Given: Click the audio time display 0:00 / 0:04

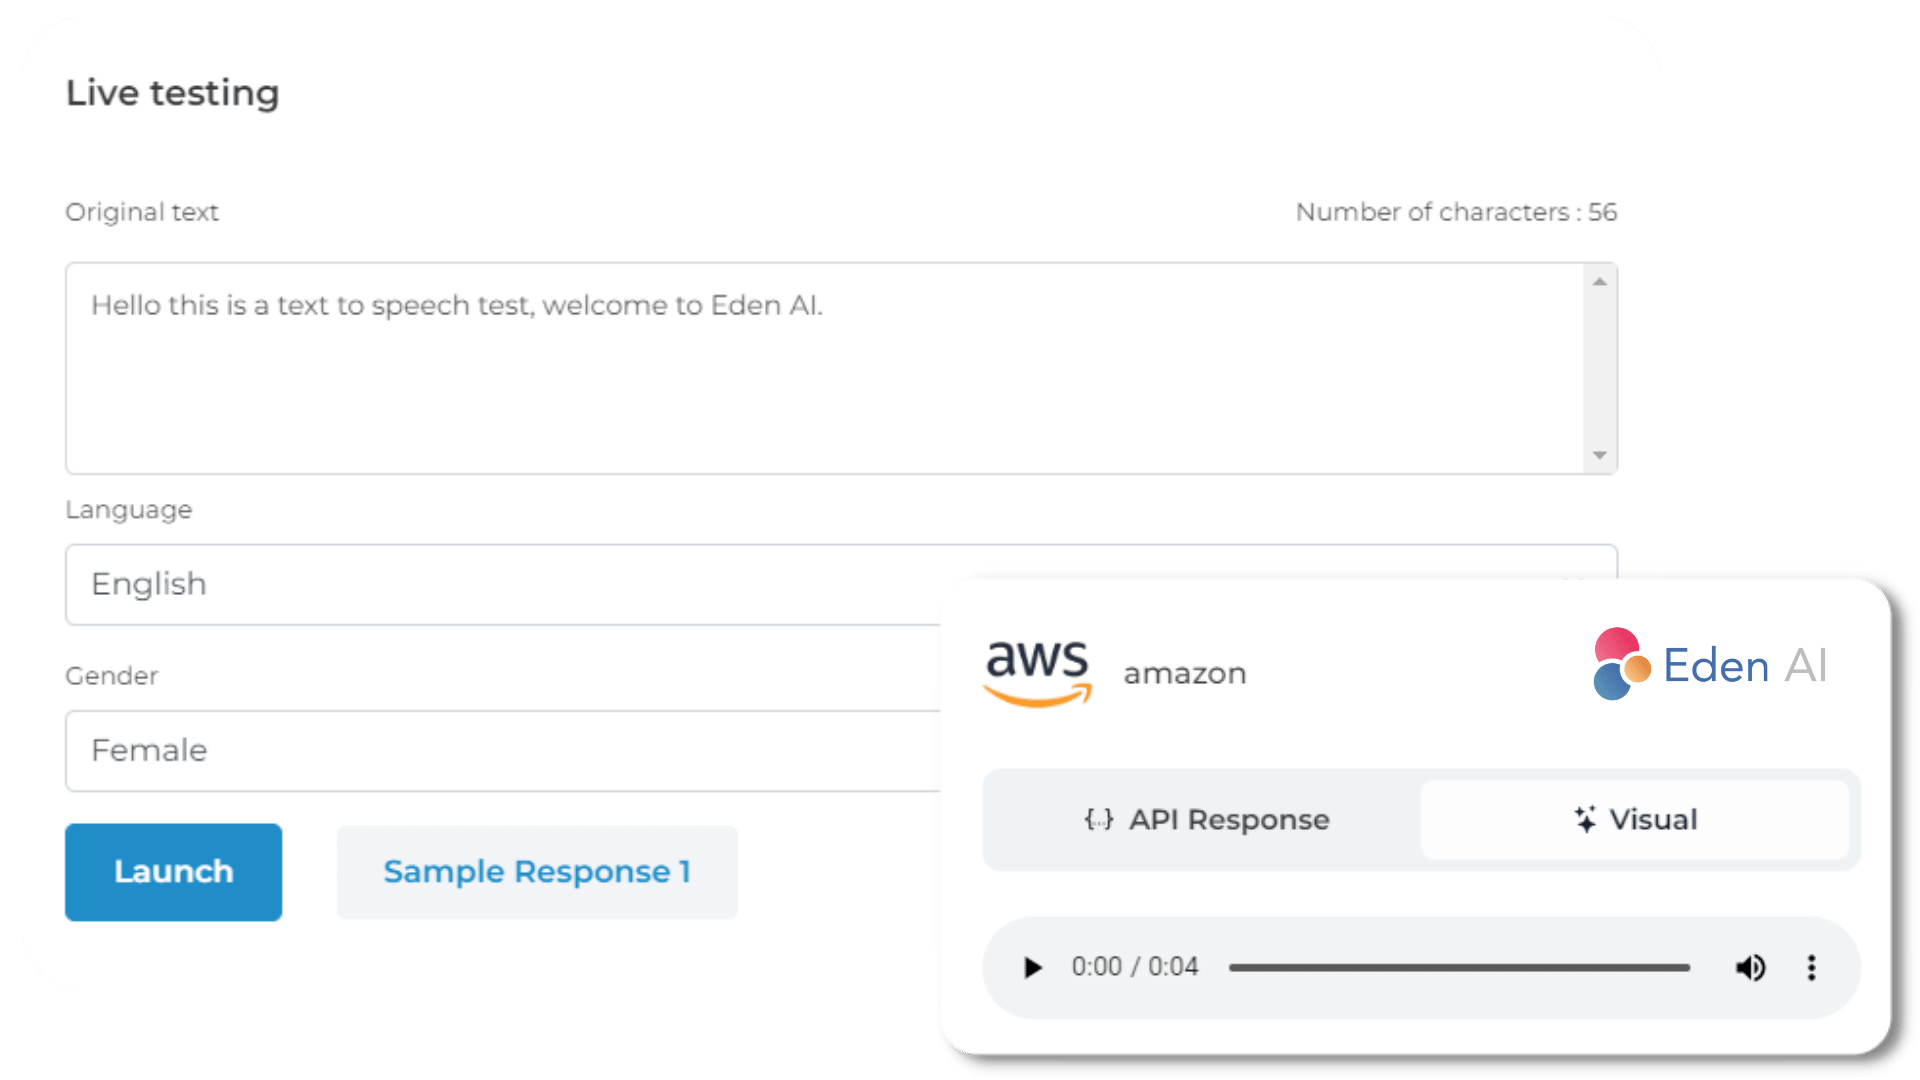Looking at the screenshot, I should click(1135, 967).
